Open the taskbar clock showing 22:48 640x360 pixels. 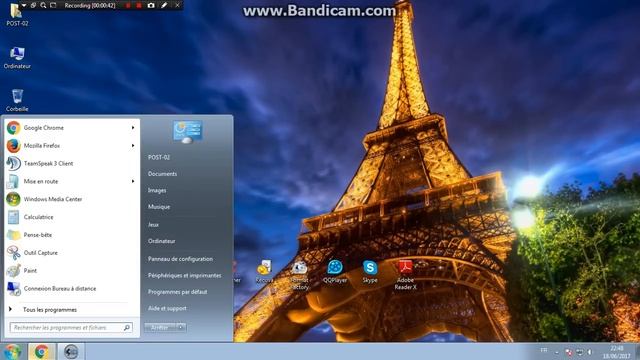coord(617,352)
